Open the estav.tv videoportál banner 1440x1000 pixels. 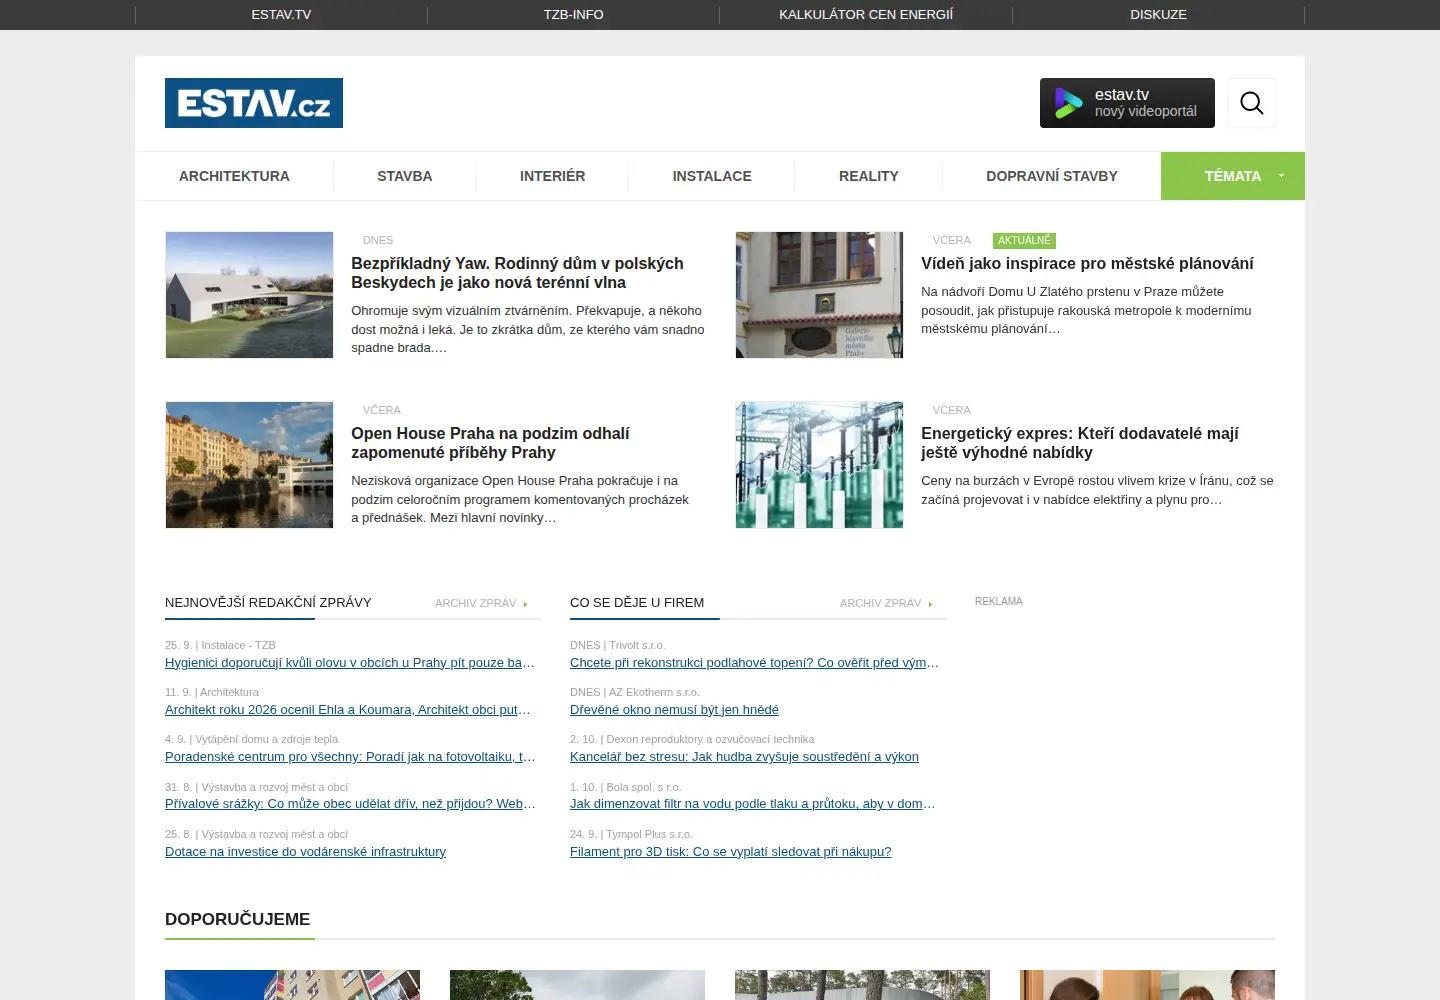pos(1127,103)
